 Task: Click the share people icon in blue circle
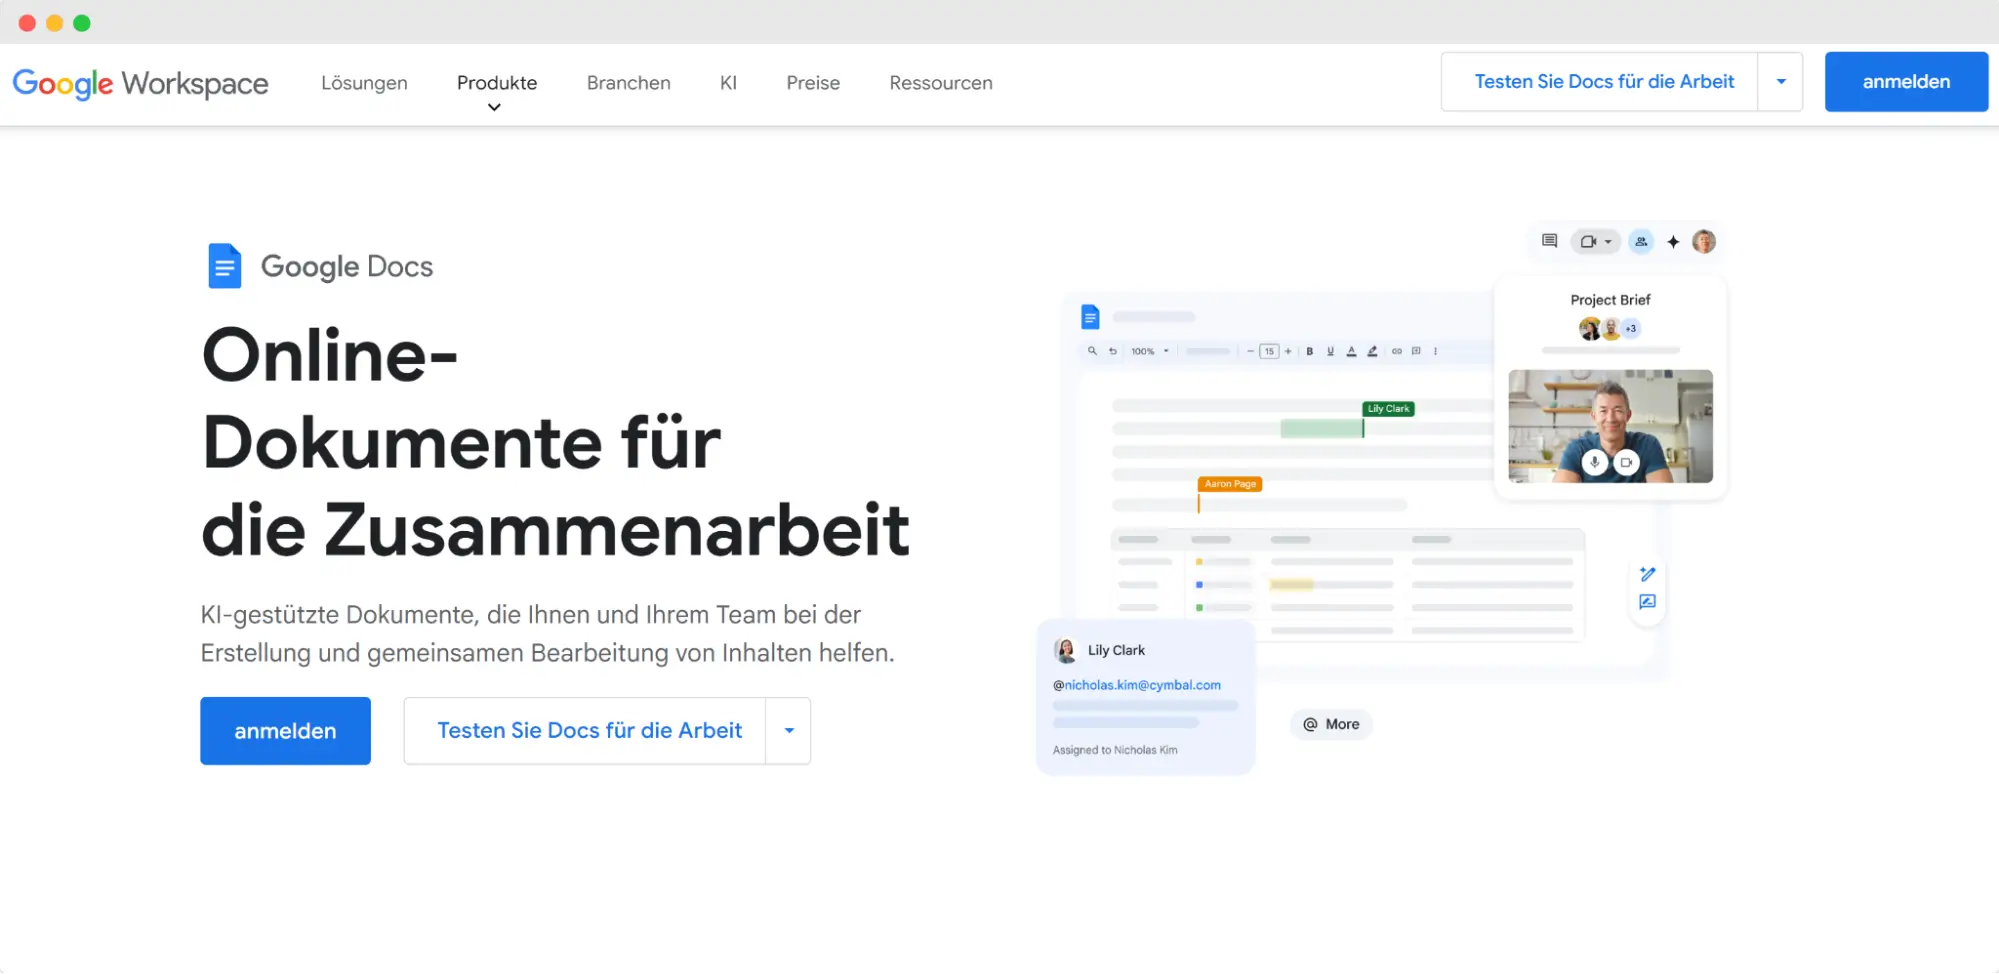pyautogui.click(x=1641, y=241)
